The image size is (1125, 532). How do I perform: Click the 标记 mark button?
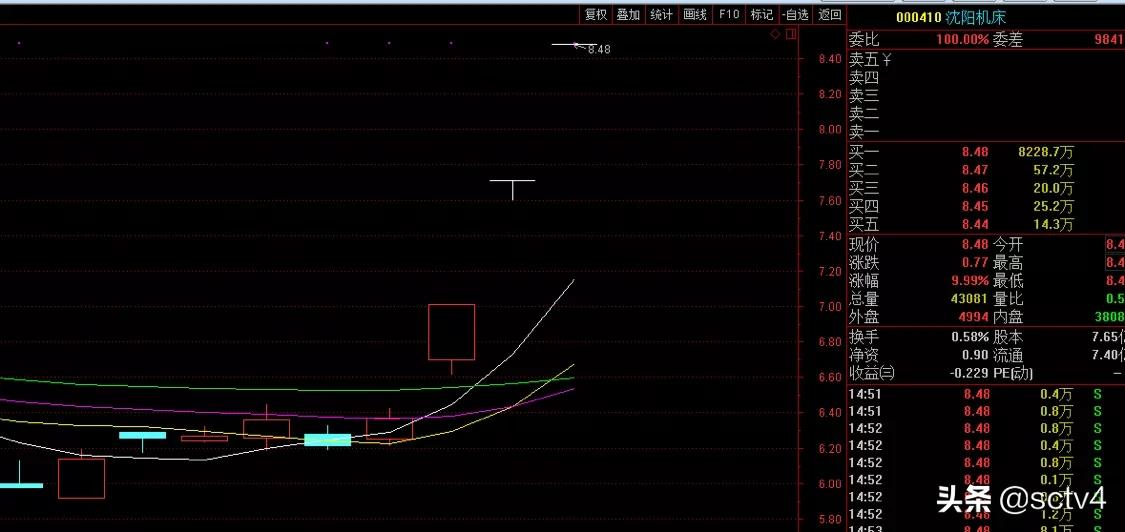point(762,14)
